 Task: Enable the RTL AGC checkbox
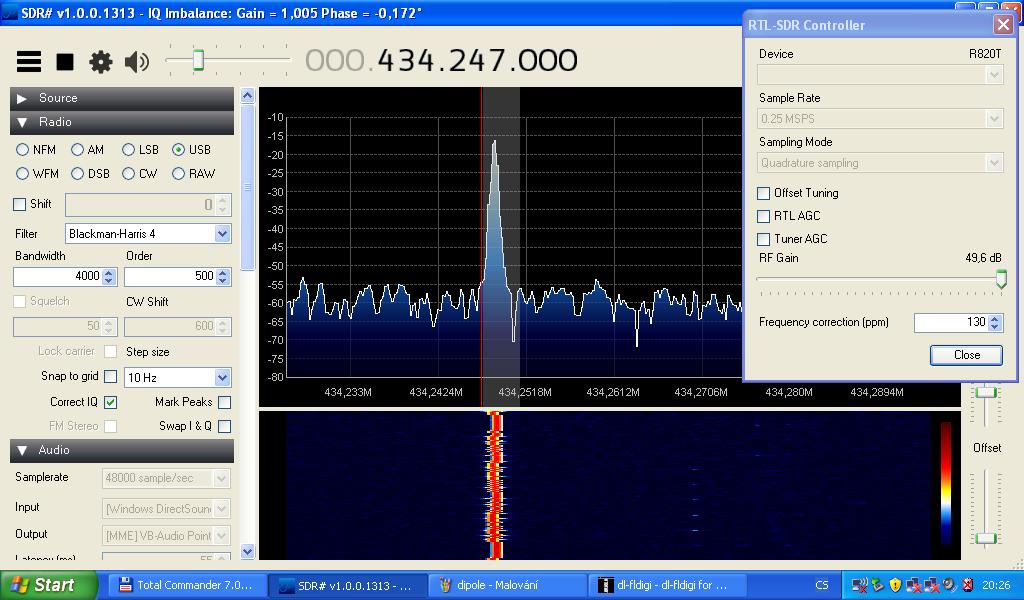(x=763, y=216)
